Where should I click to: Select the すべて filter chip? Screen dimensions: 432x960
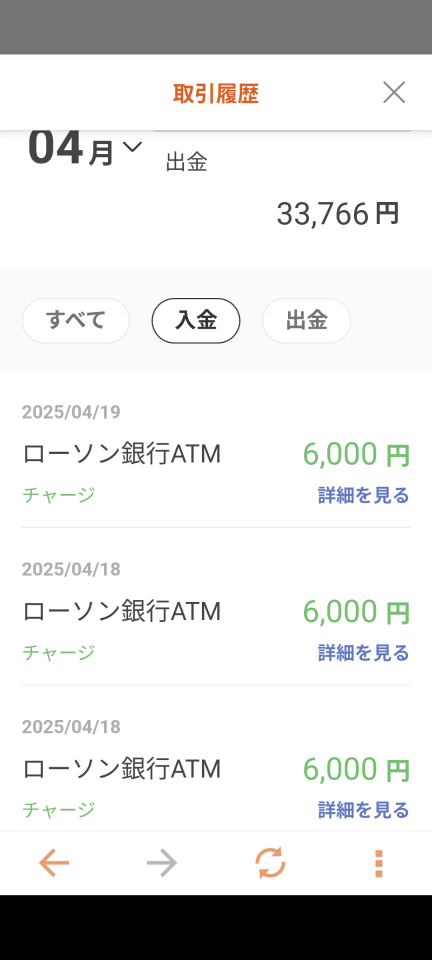76,321
